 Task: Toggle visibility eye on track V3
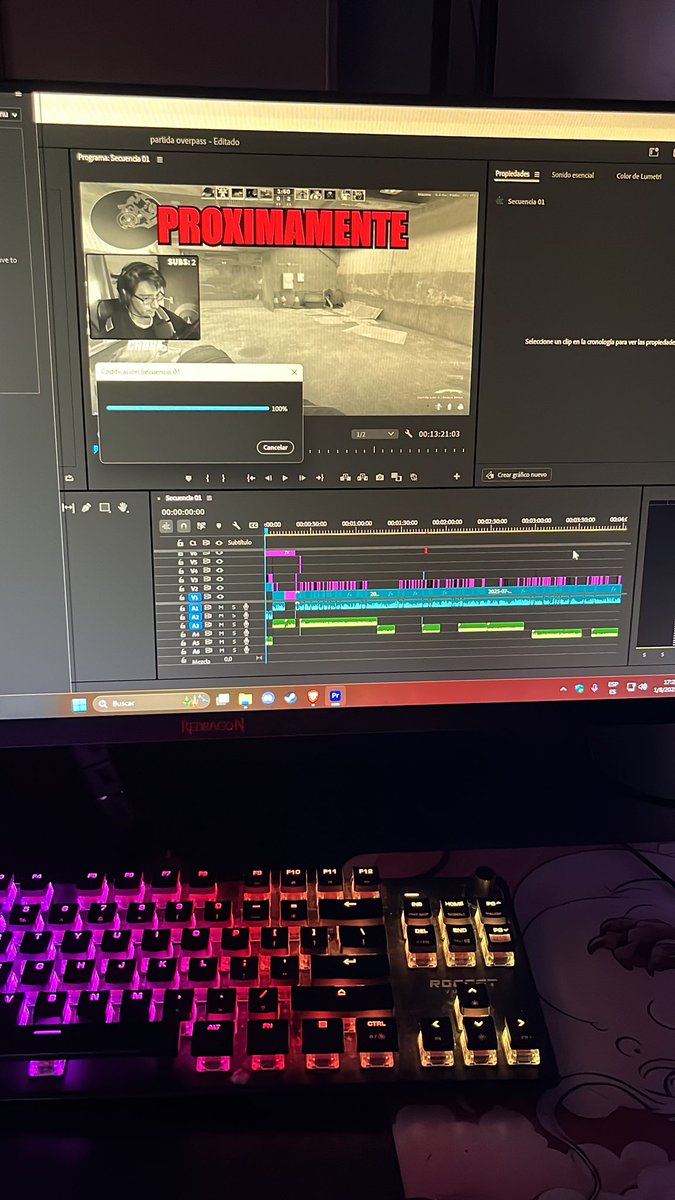click(x=219, y=579)
